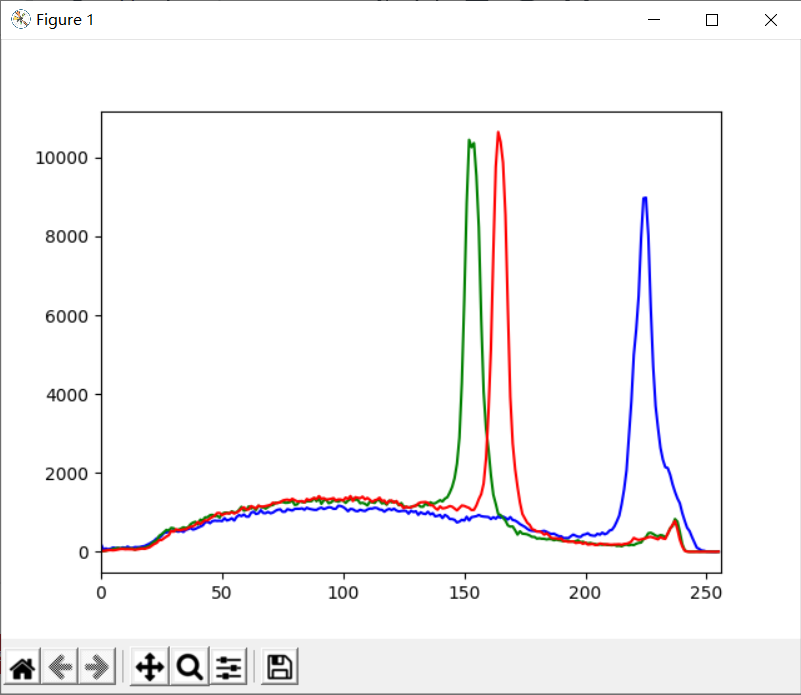This screenshot has width=801, height=695.
Task: Click the peak of the green curve
Action: click(x=469, y=141)
